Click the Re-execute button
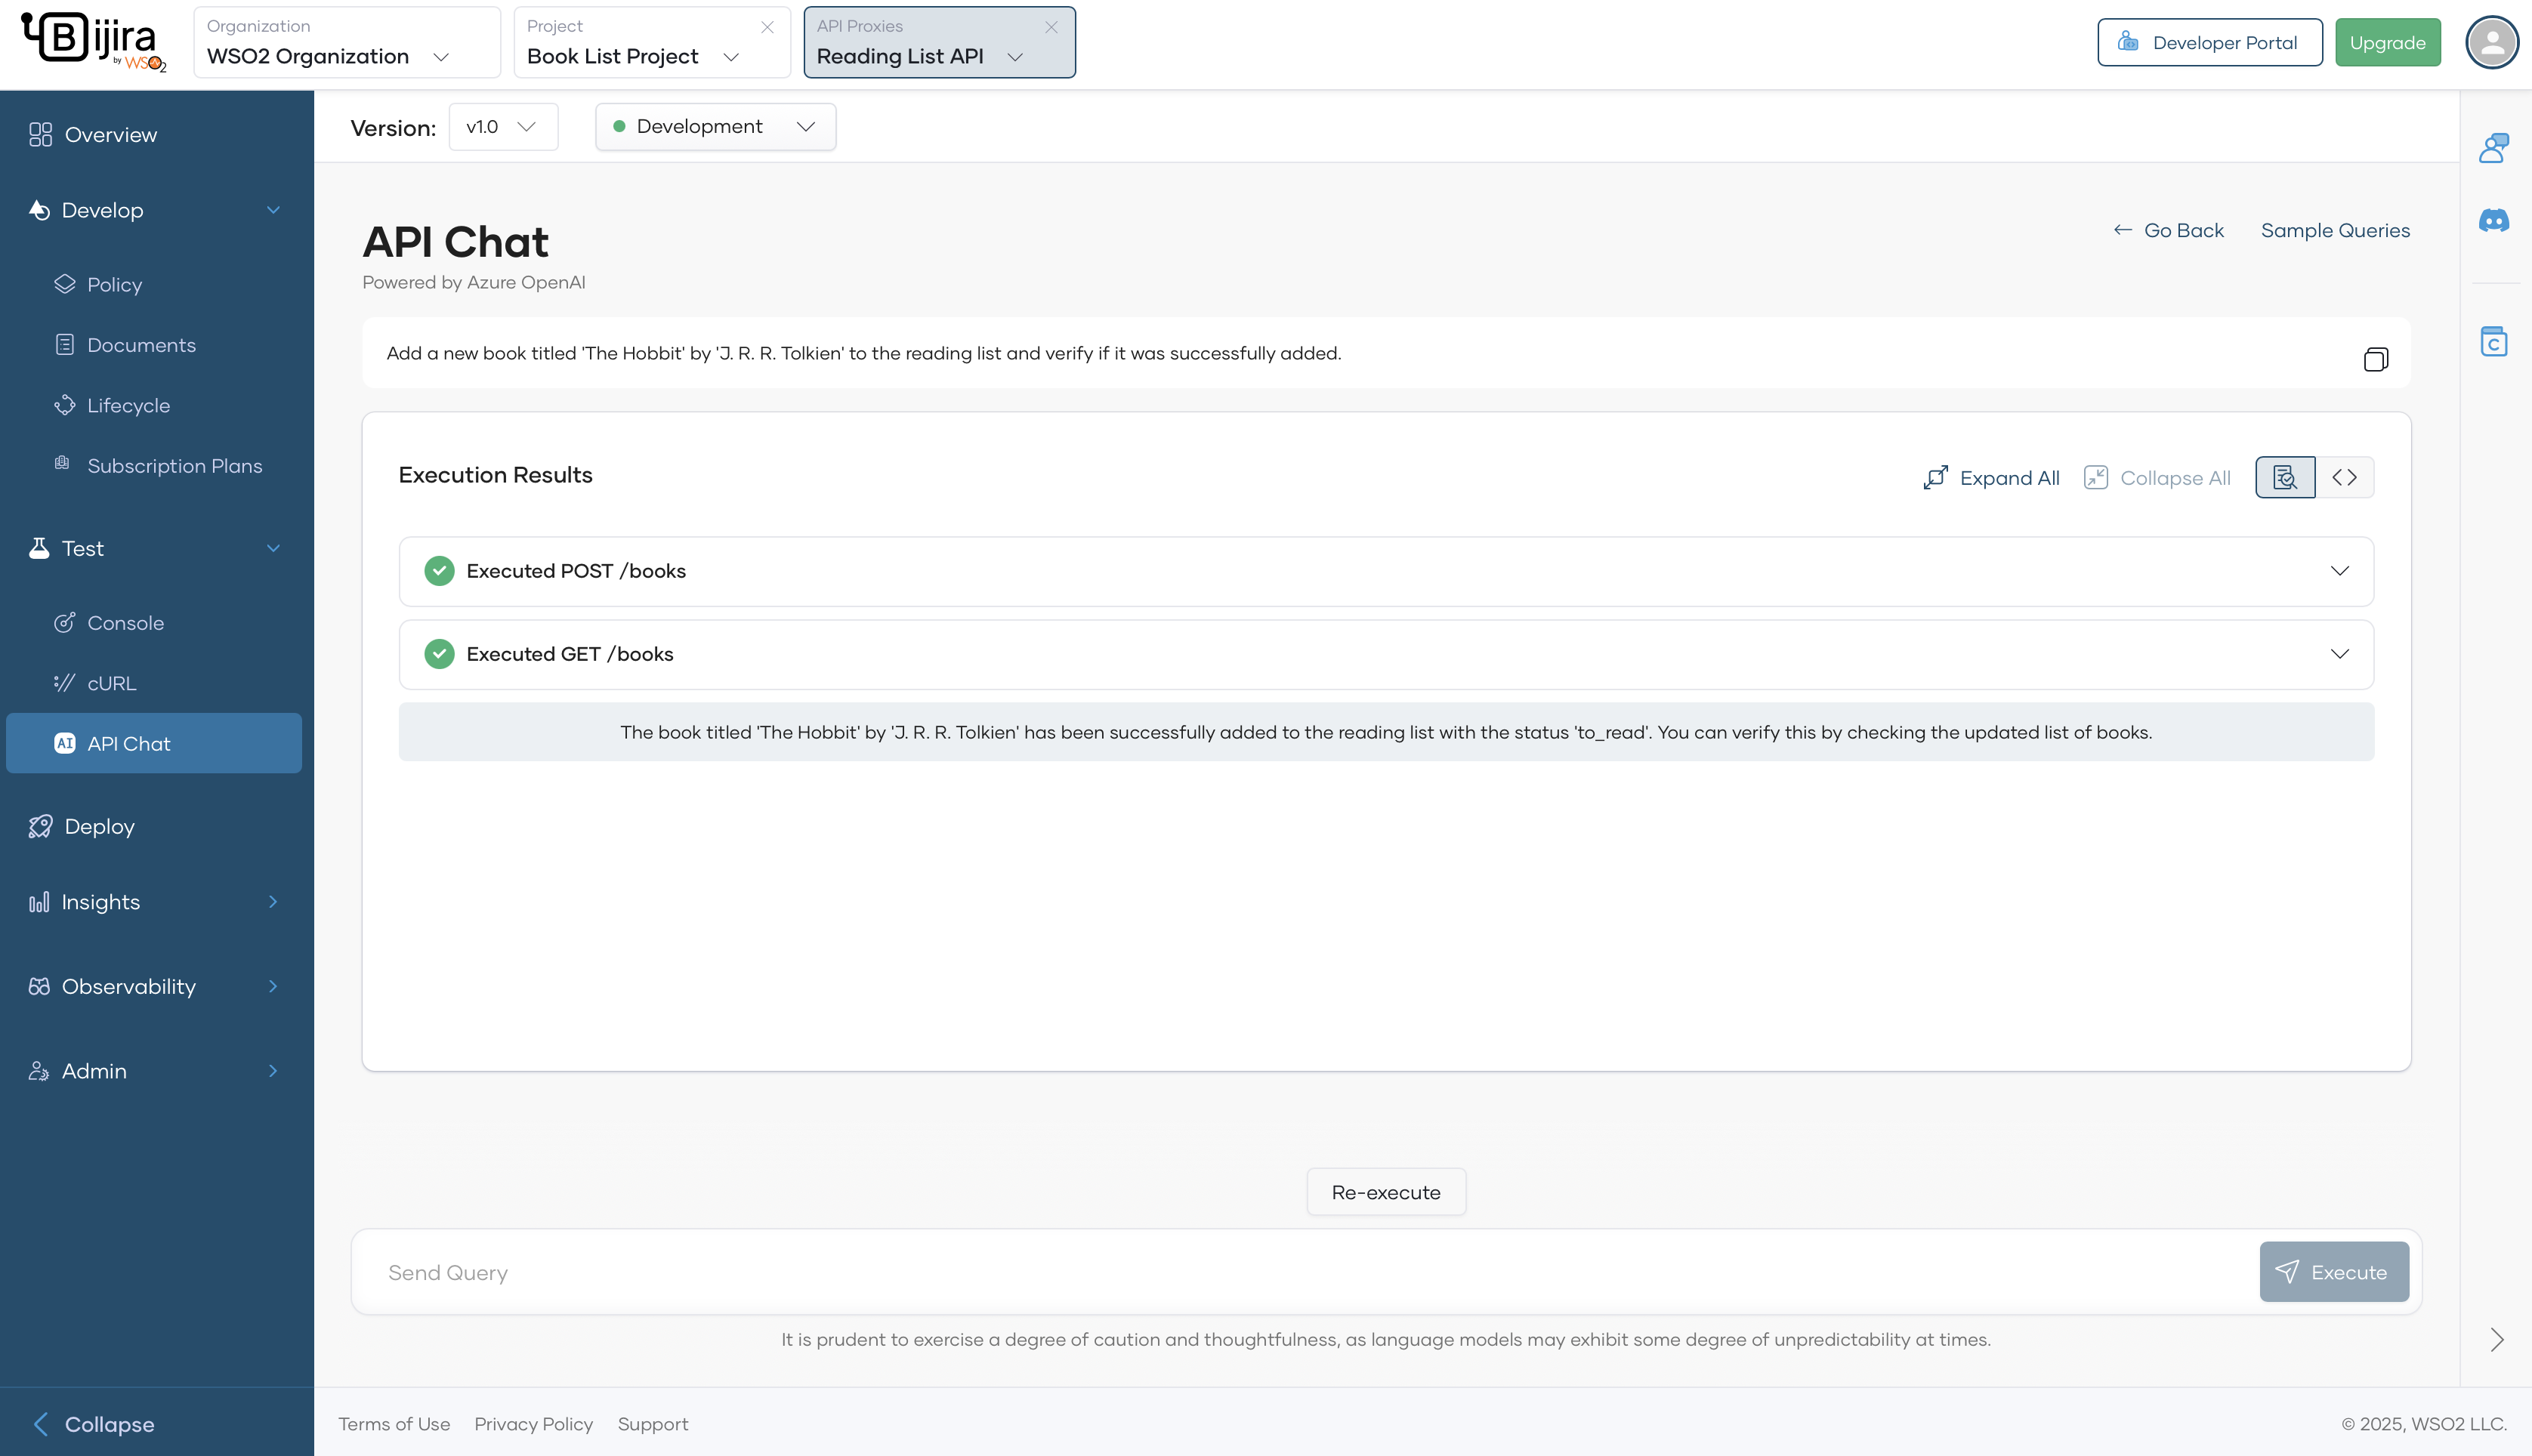2532x1456 pixels. (x=1385, y=1191)
